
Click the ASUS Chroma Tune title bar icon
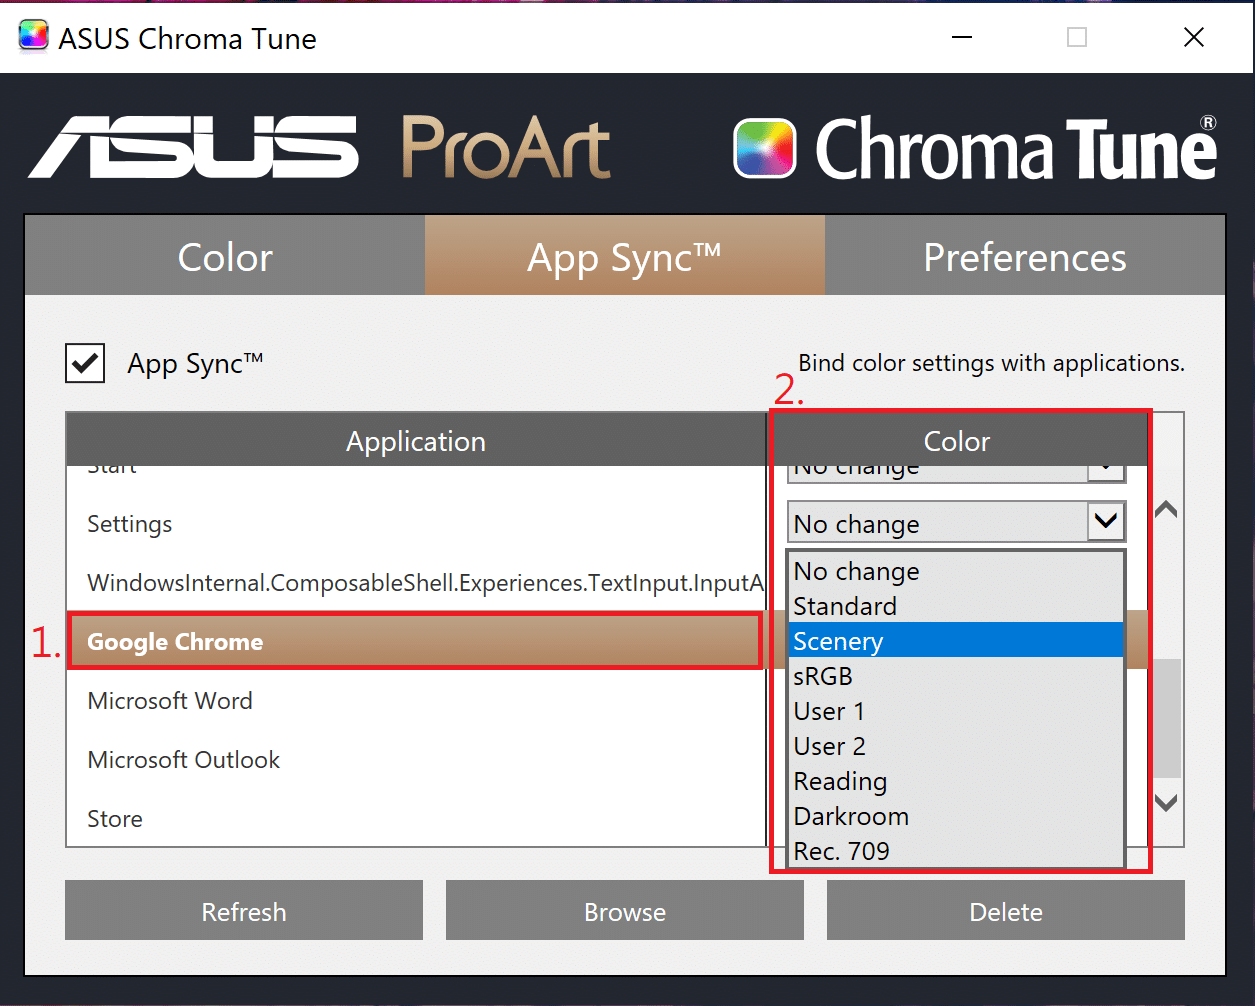pos(33,37)
